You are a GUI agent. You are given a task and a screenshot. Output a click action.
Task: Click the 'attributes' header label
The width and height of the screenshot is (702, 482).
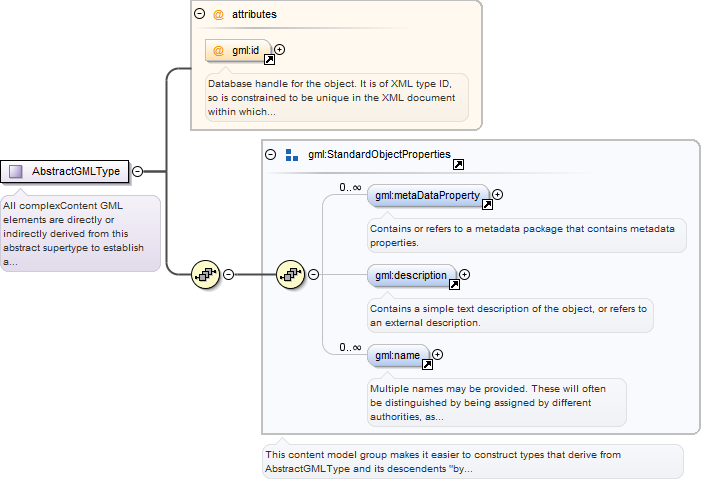[254, 14]
